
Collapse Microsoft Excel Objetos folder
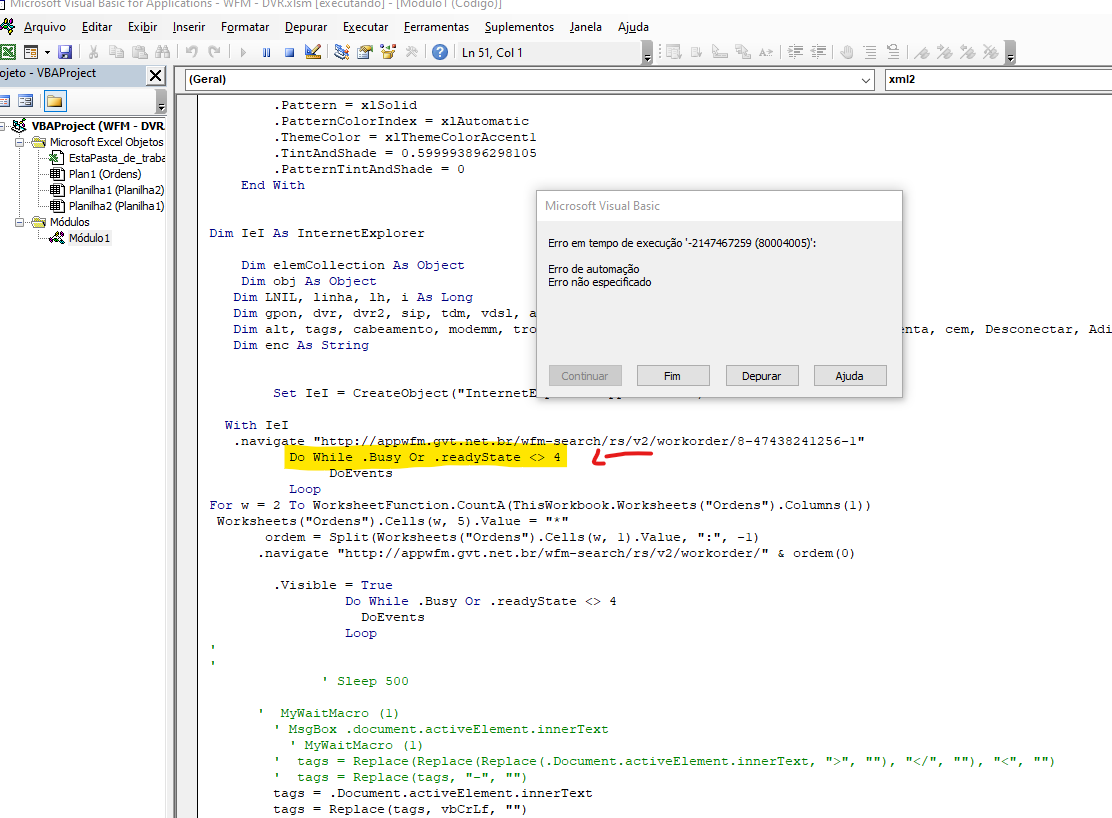pos(20,142)
